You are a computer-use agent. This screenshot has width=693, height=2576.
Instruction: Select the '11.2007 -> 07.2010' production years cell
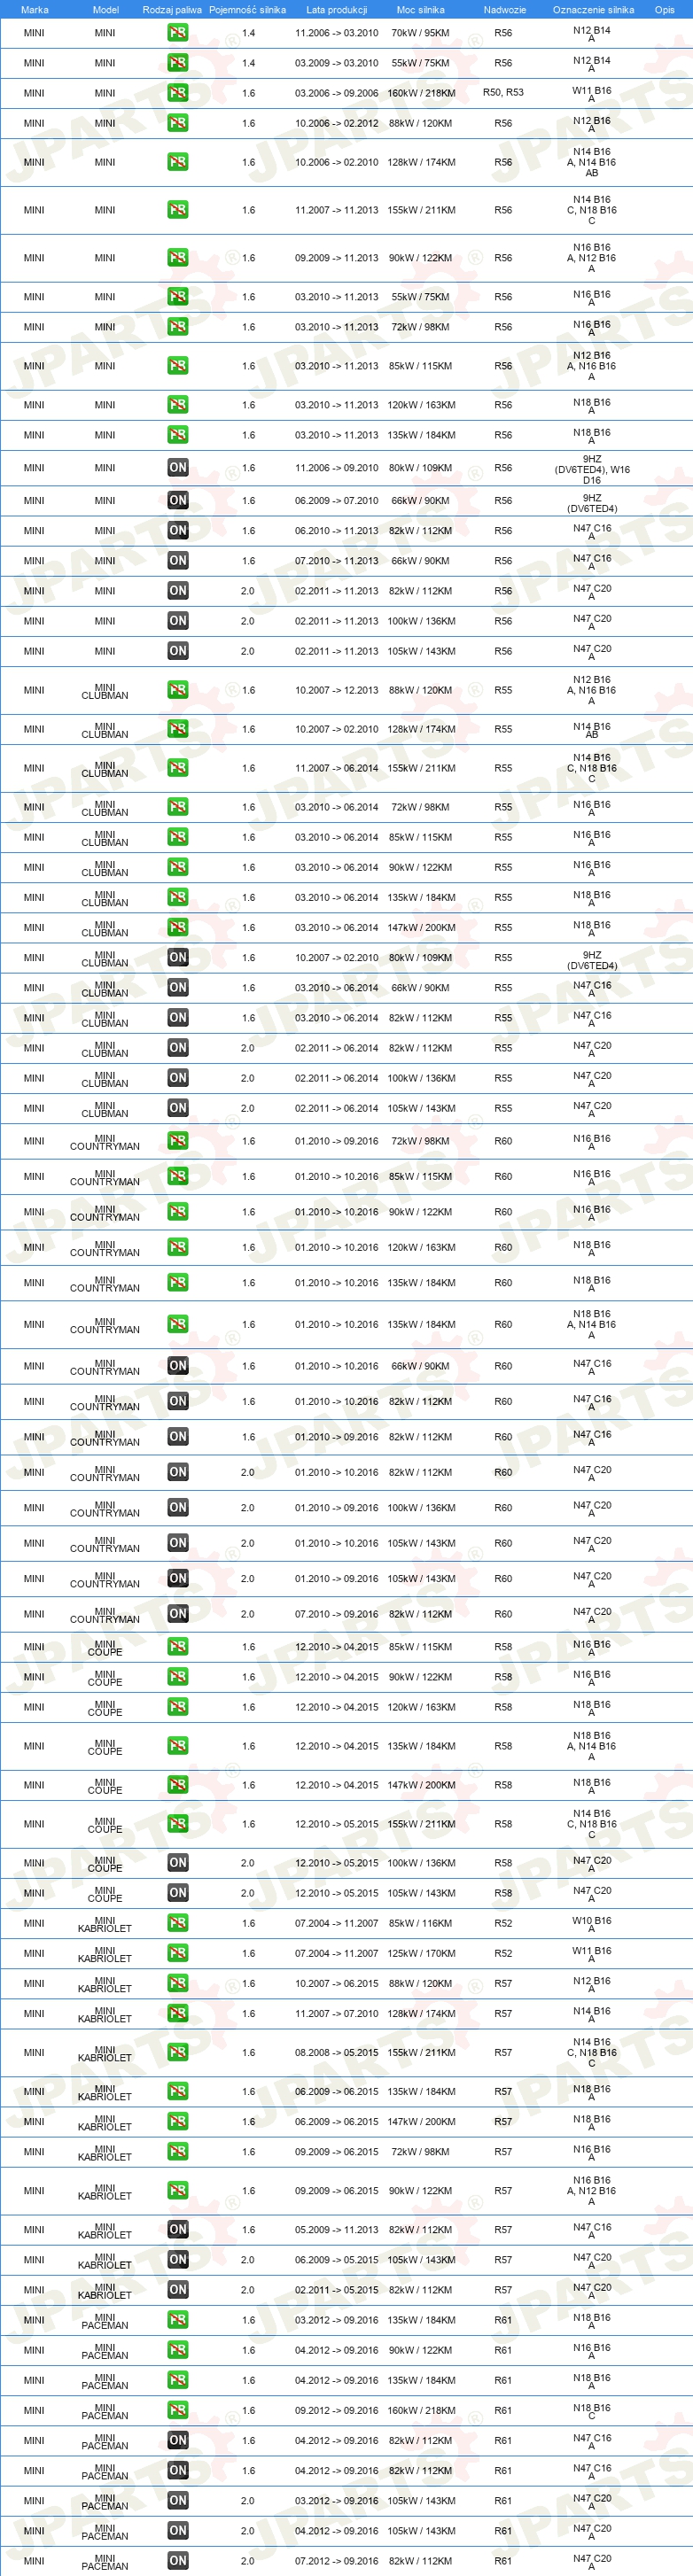336,2013
